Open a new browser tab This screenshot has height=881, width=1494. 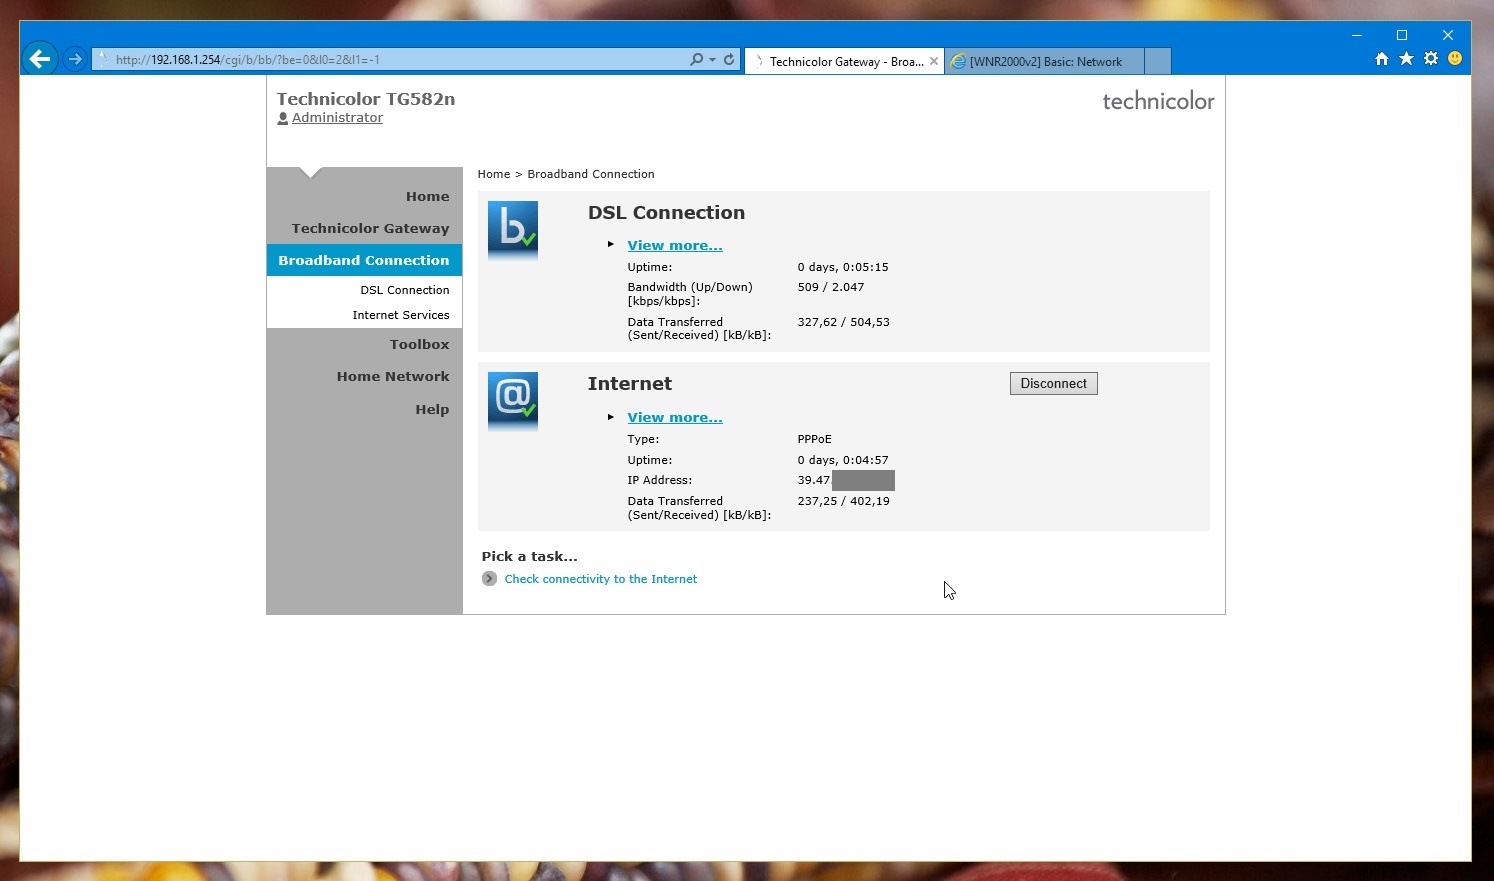1157,61
